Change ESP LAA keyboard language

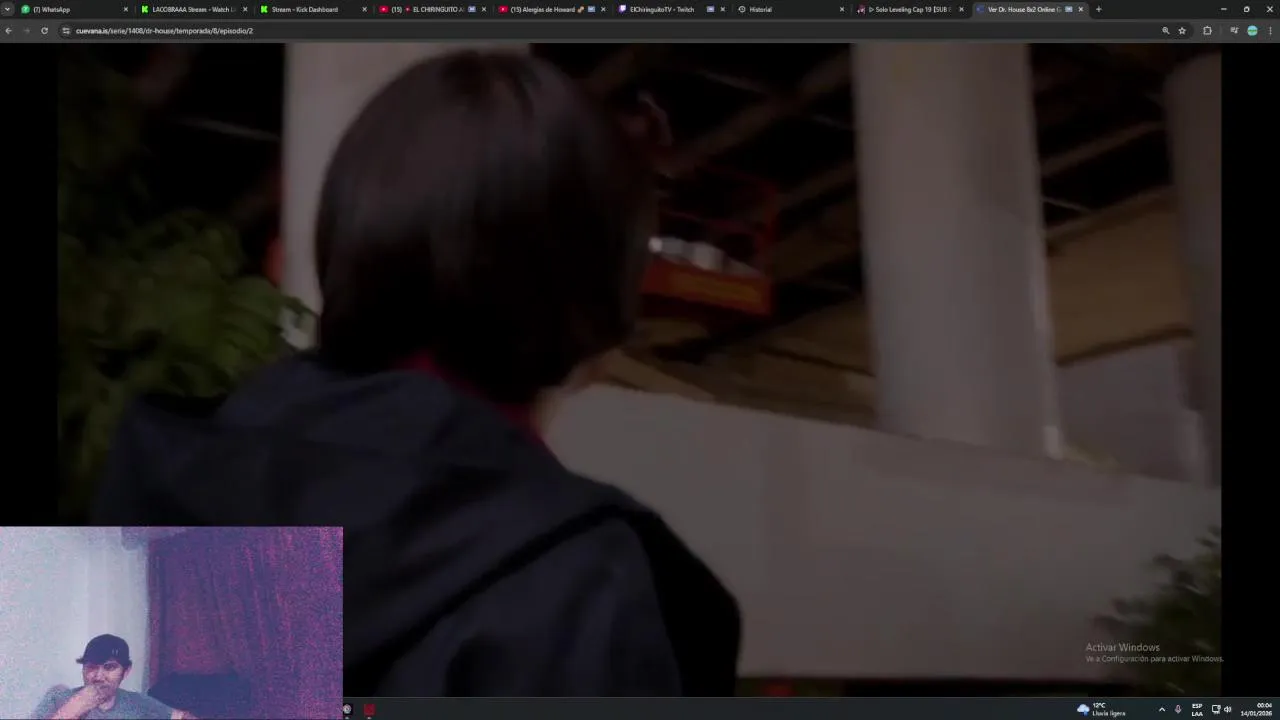1197,709
